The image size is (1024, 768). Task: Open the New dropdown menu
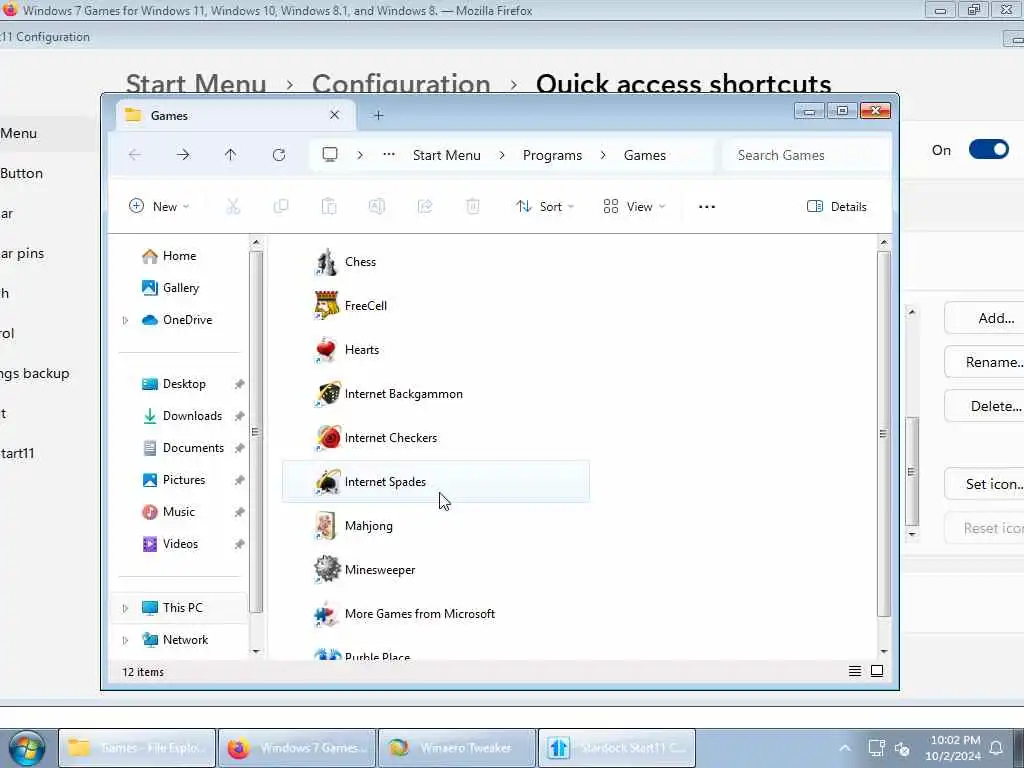[x=159, y=206]
